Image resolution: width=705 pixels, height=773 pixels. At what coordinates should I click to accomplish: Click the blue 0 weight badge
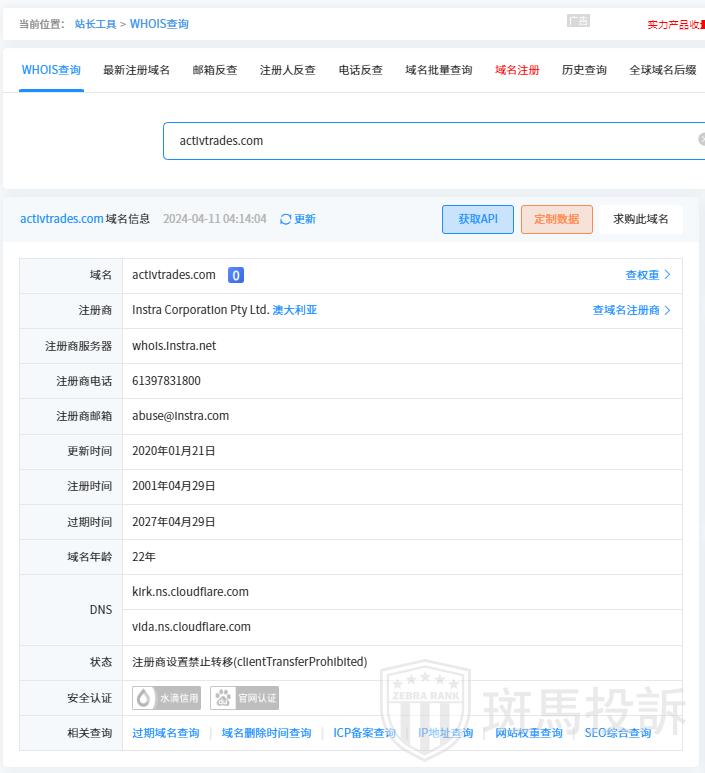235,275
